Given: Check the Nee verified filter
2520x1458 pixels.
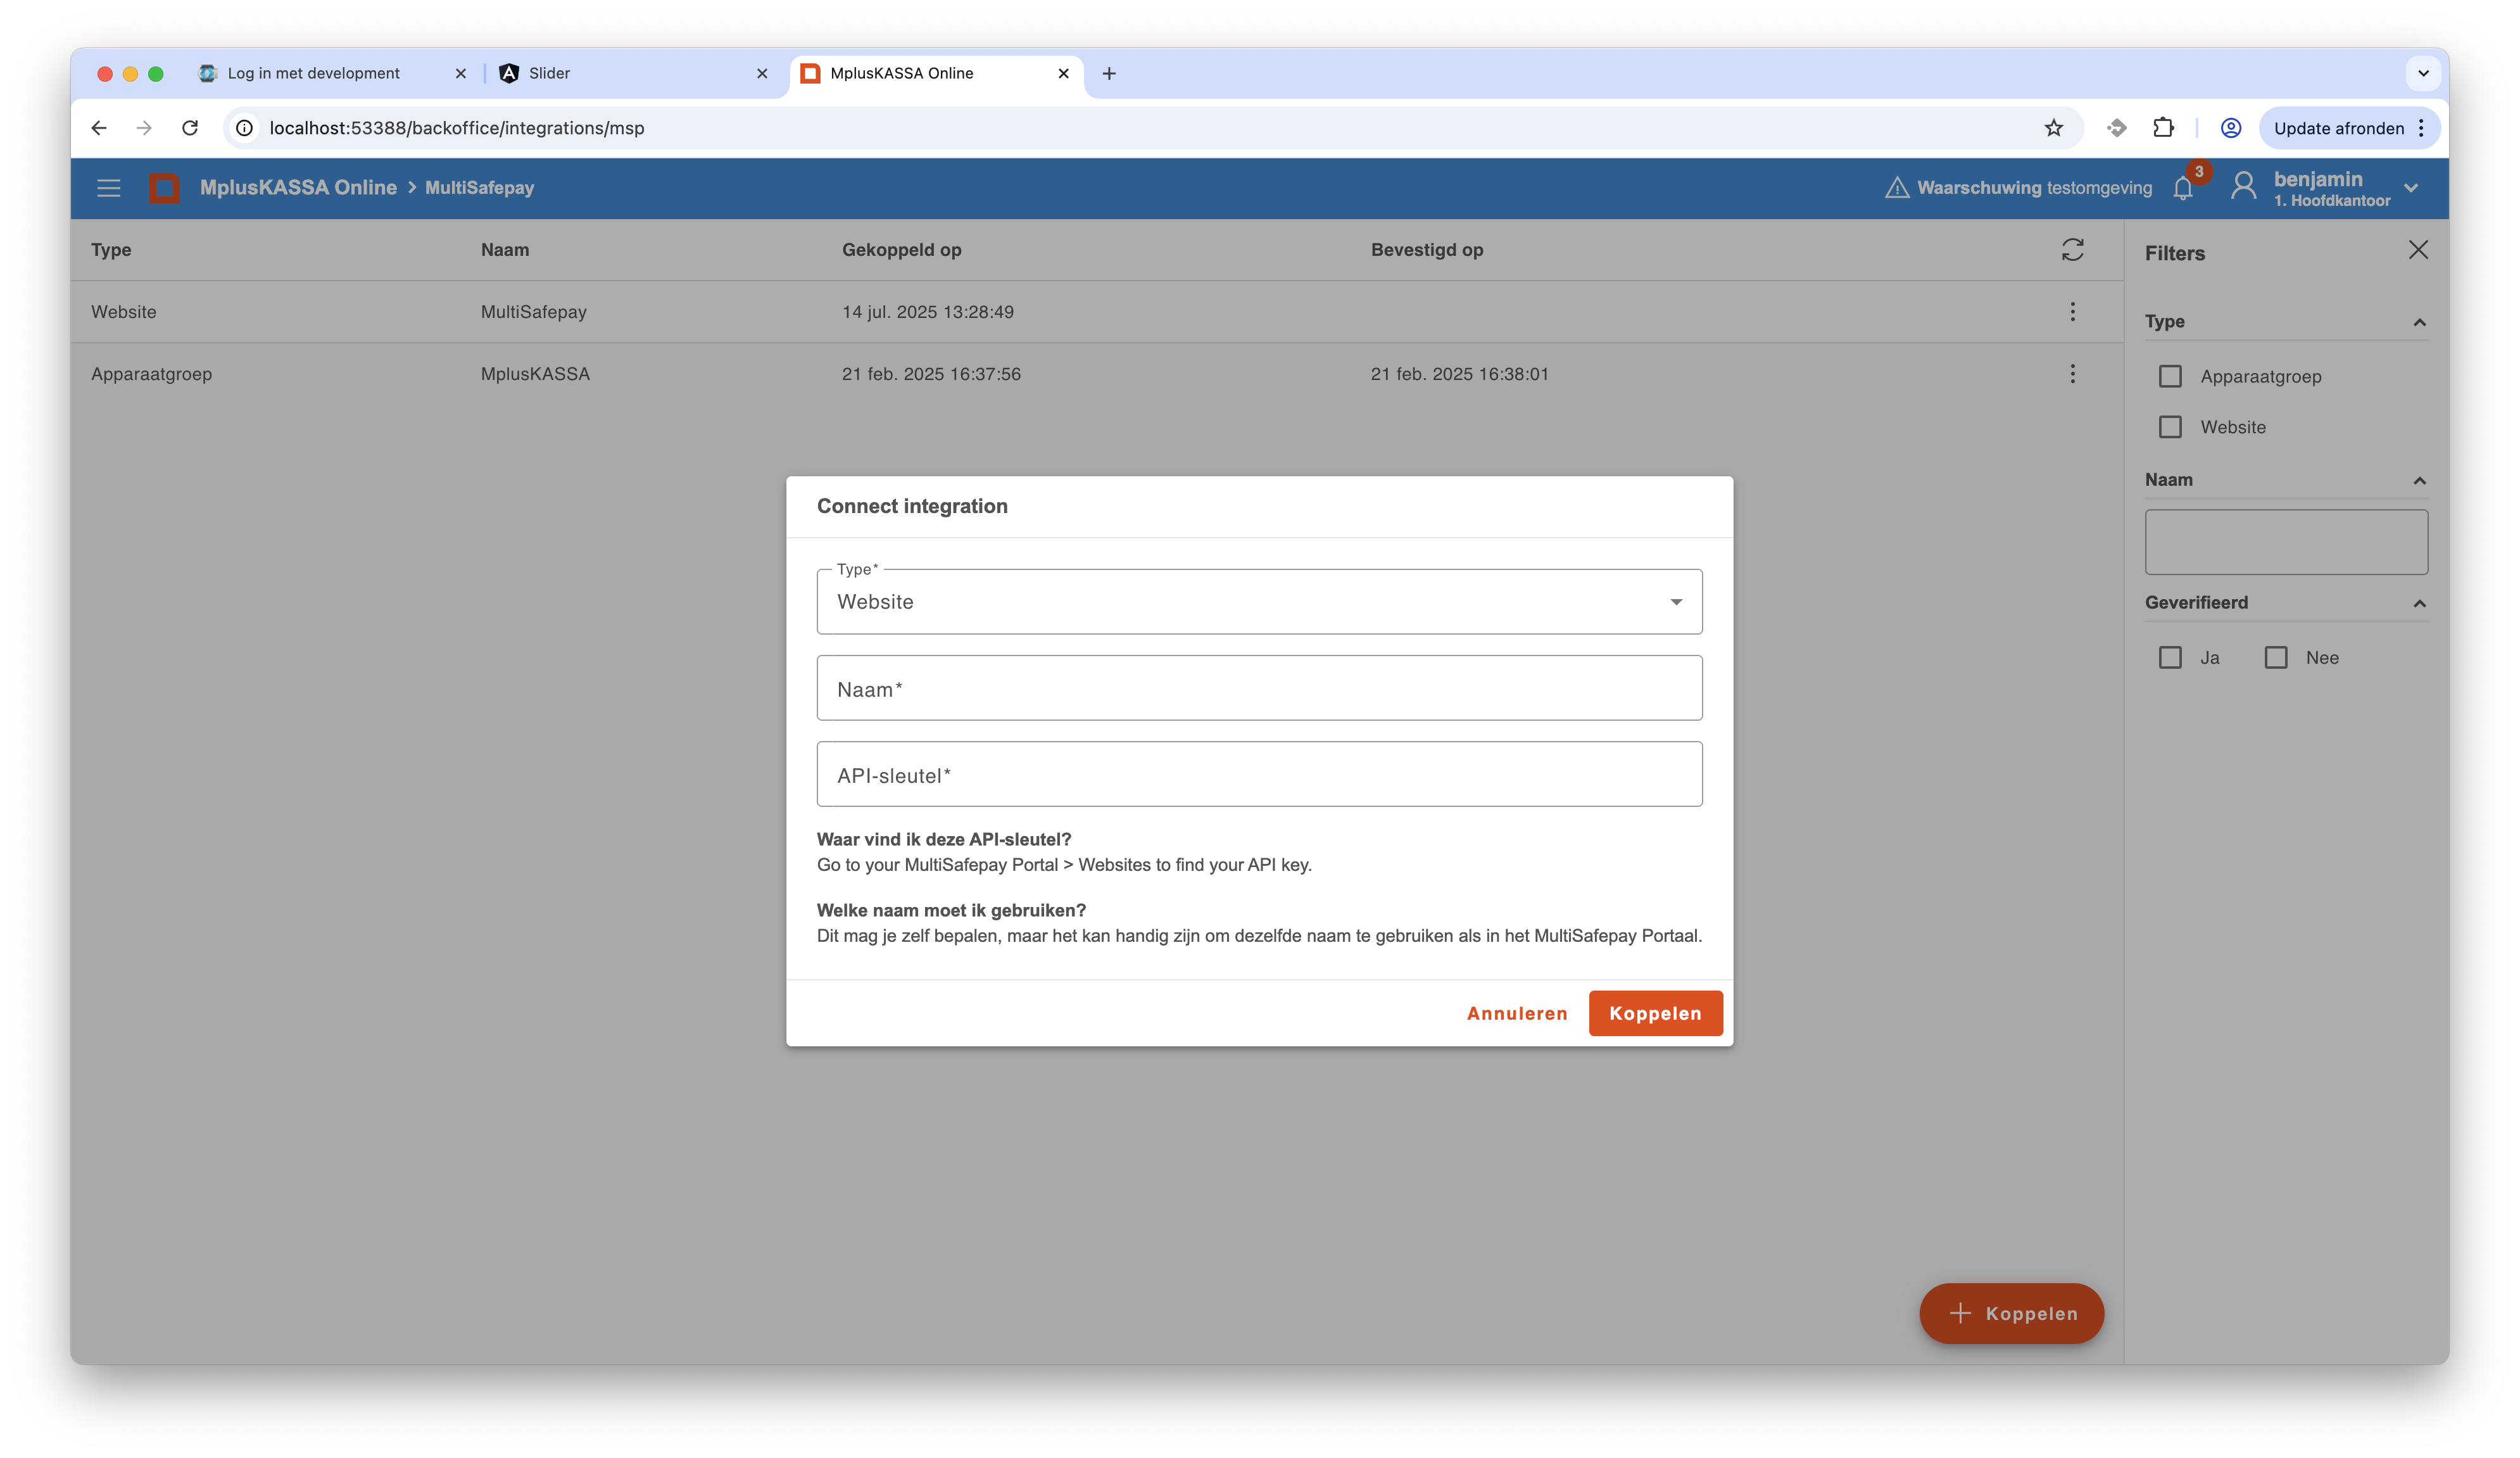Looking at the screenshot, I should pos(2276,658).
